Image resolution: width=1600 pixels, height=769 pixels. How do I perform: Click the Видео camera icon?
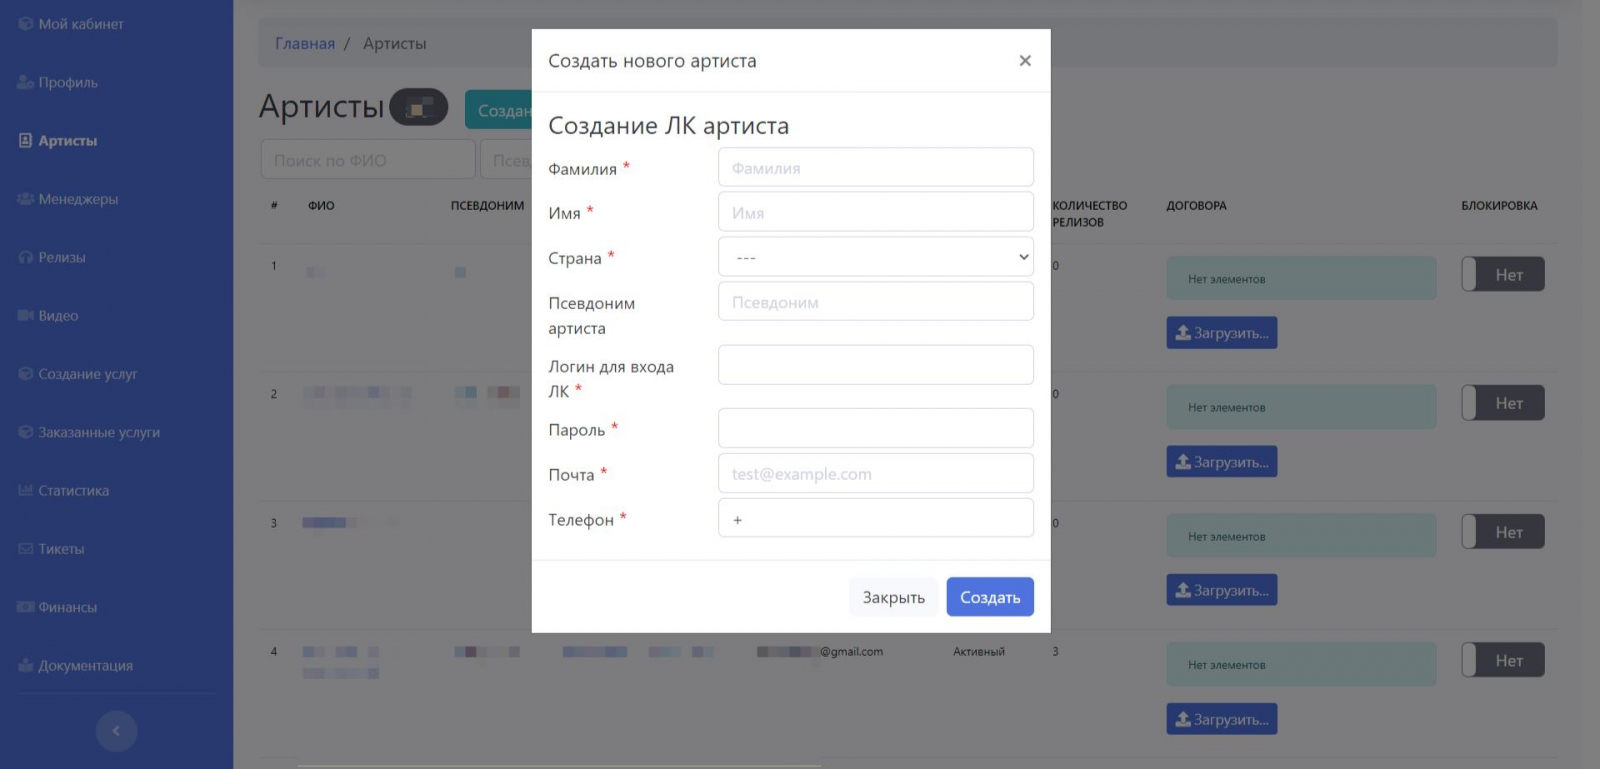[26, 316]
